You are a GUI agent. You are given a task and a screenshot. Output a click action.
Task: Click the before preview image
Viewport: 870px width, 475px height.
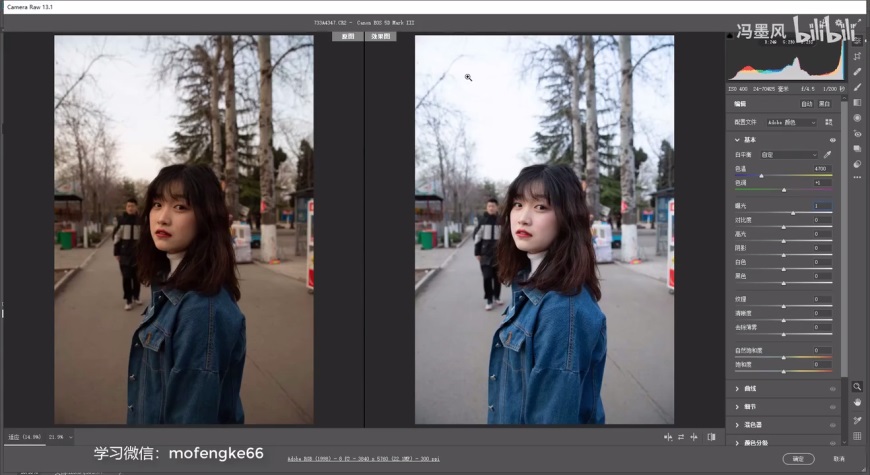coord(184,230)
